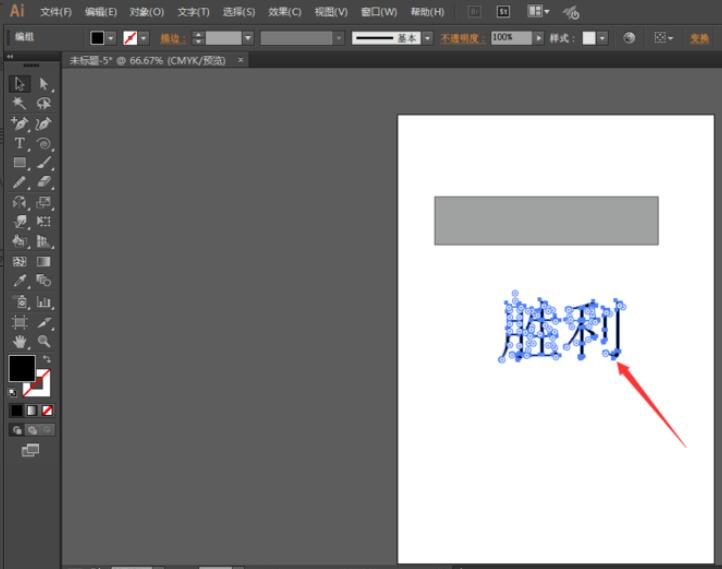Select the Paintbrush tool
This screenshot has height=569, width=722.
[x=44, y=163]
